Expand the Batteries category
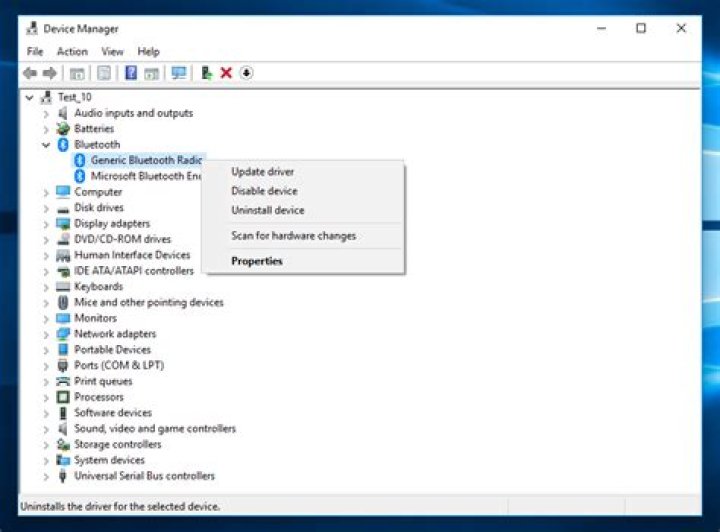The height and width of the screenshot is (532, 720). [46, 129]
